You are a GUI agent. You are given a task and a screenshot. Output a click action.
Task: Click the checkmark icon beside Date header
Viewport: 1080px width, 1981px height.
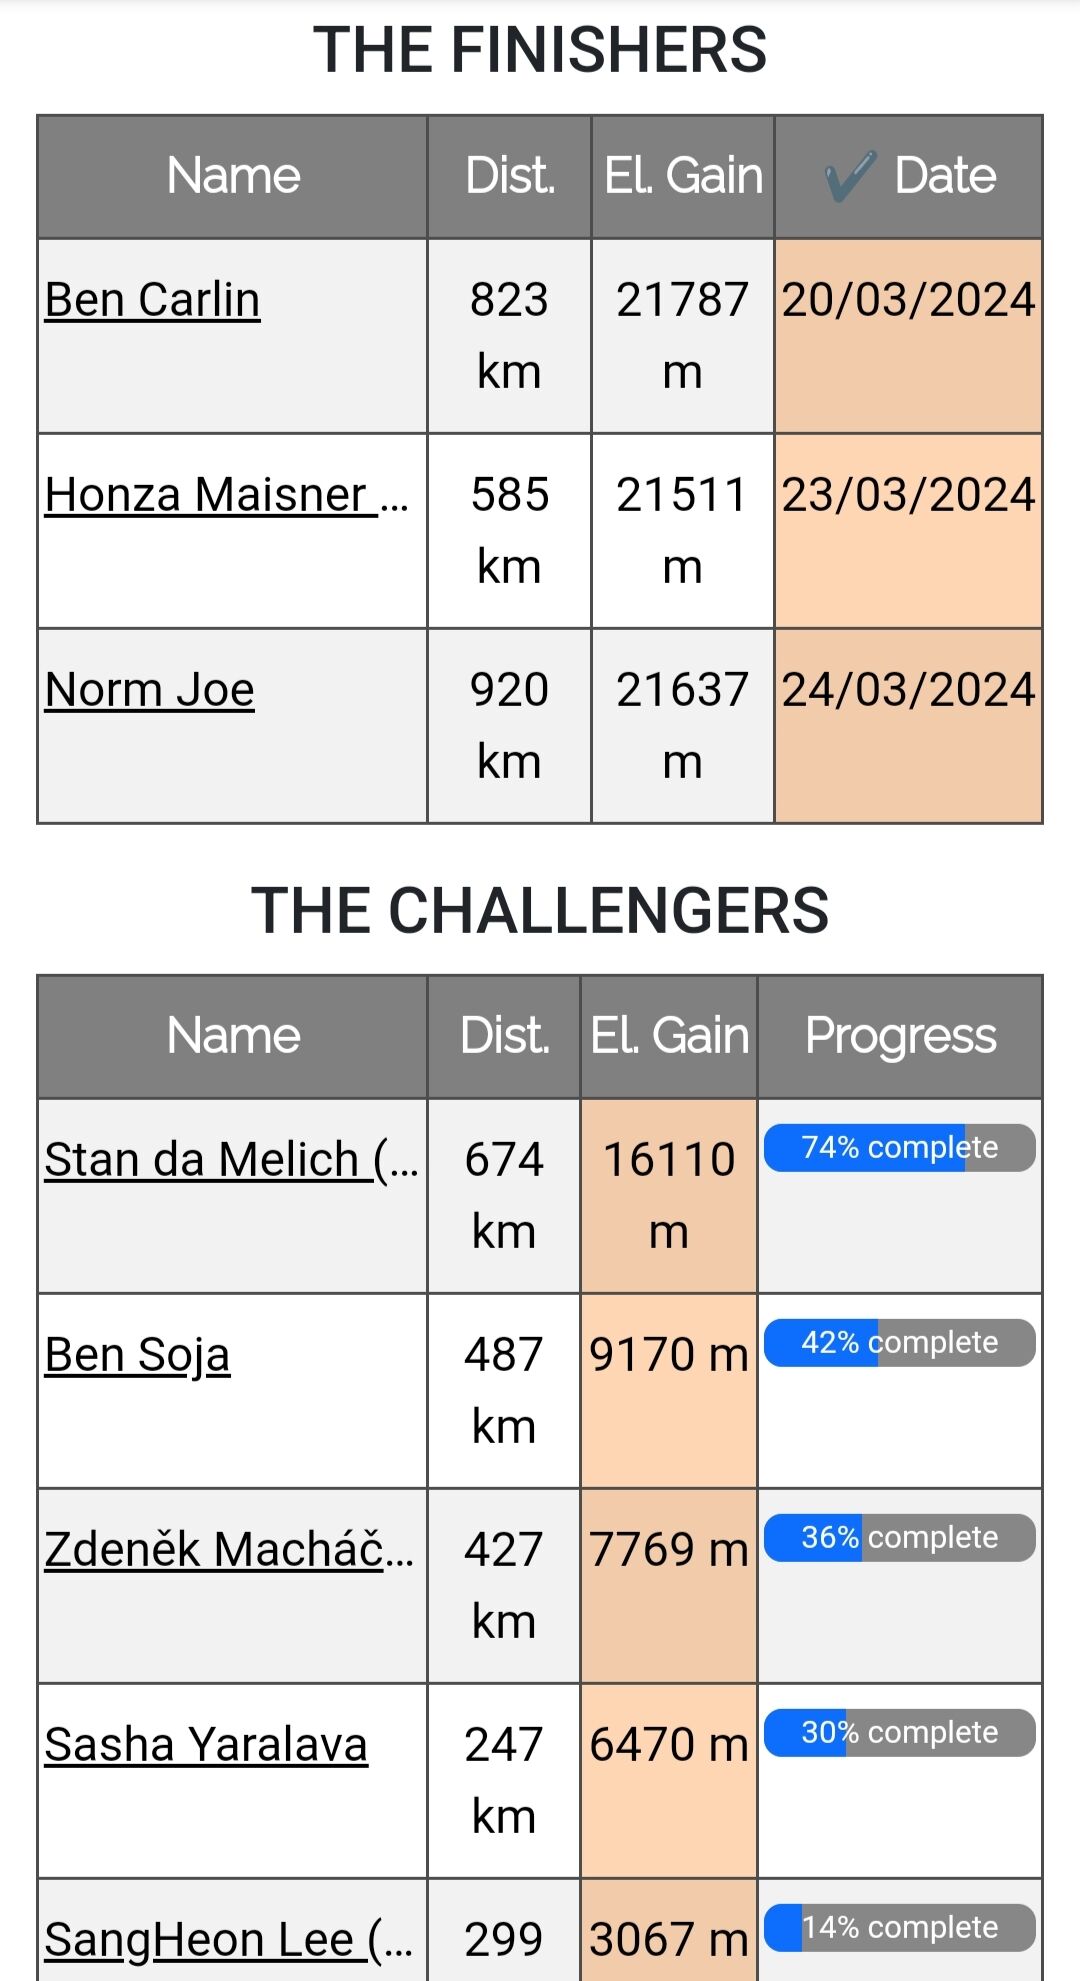(x=850, y=177)
